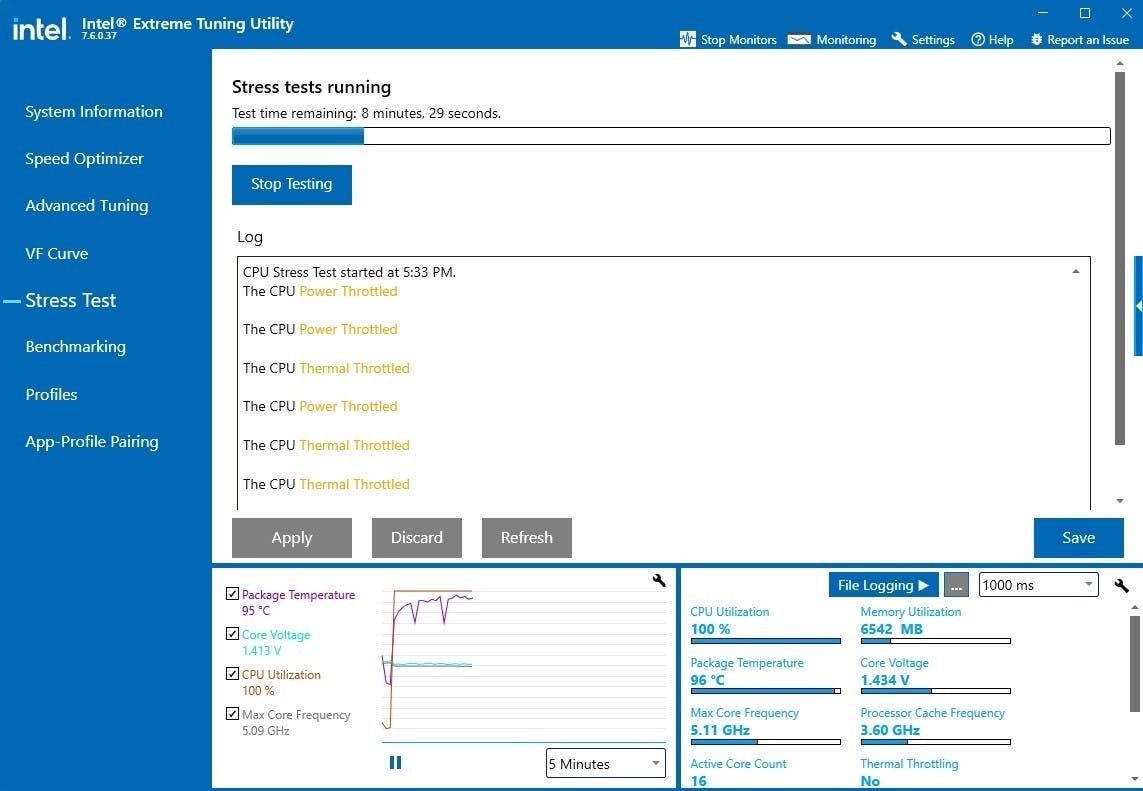
Task: Click the Report an Issue bug icon
Action: (1037, 39)
